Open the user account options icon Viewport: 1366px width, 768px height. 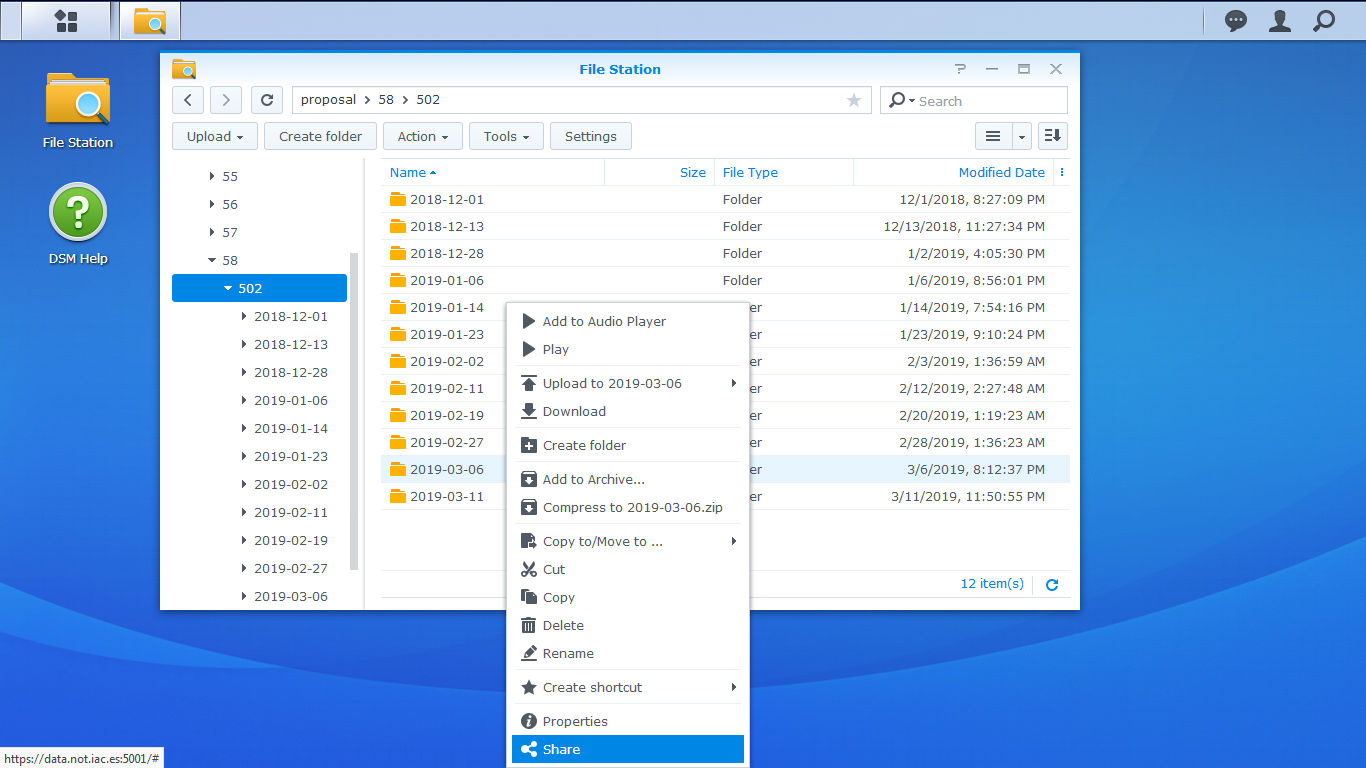tap(1280, 21)
